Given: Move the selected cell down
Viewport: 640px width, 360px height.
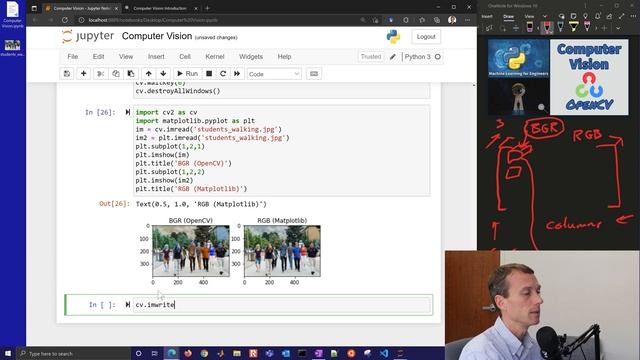Looking at the screenshot, I should [163, 74].
